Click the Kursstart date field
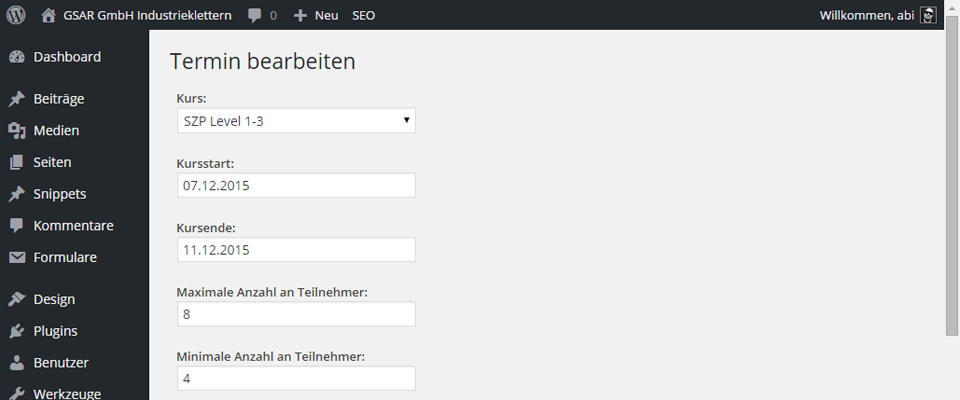Screen dimensions: 960x400 (x=296, y=185)
